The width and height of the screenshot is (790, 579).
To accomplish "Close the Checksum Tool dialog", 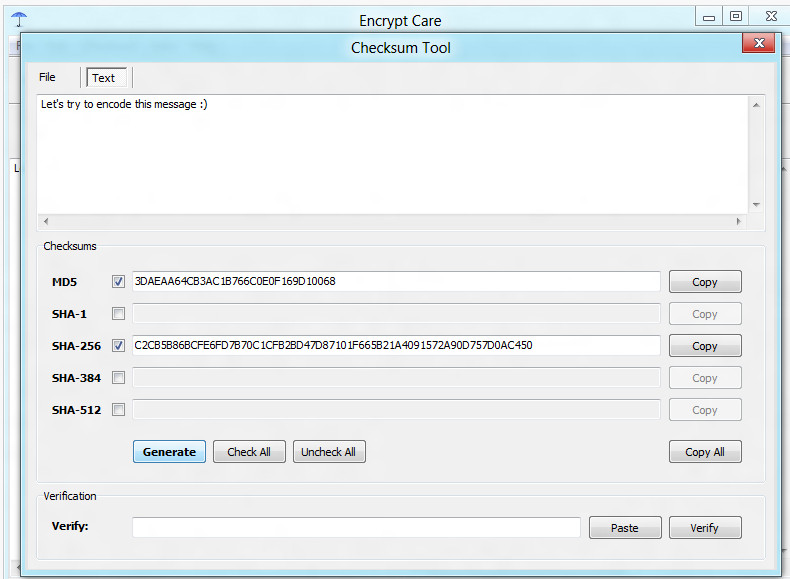I will click(759, 43).
